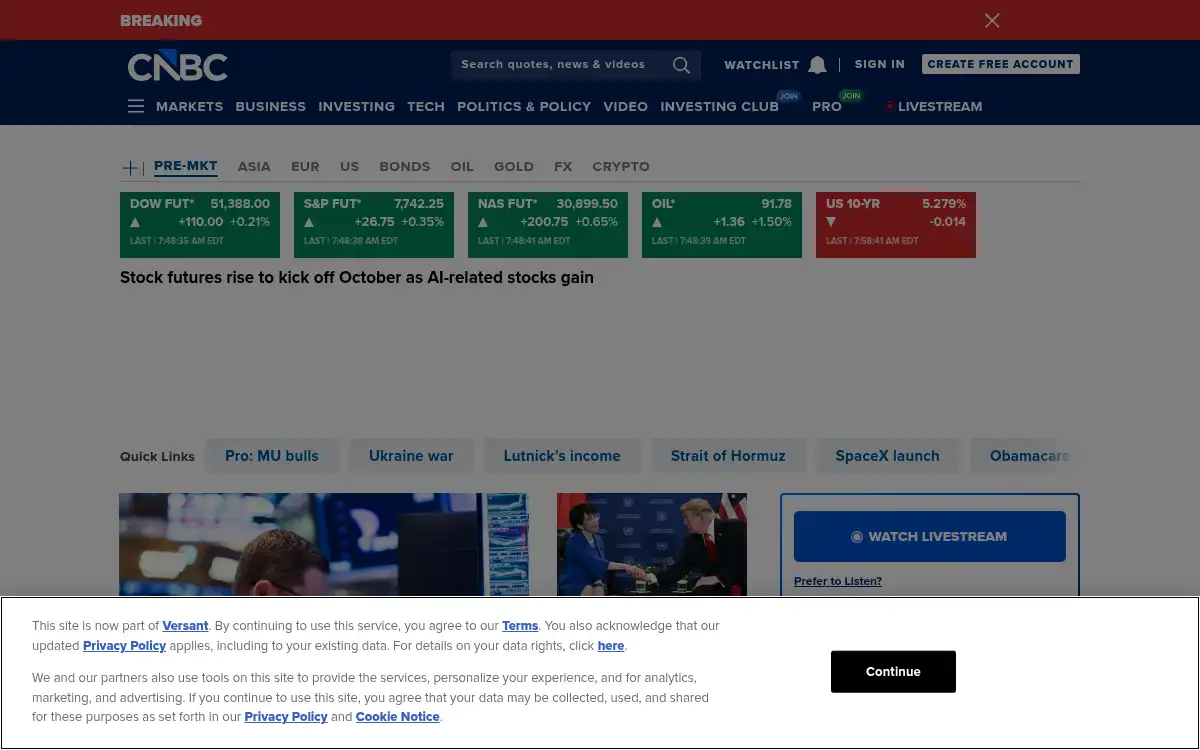Switch to the US markets tab
Image resolution: width=1200 pixels, height=750 pixels.
349,167
